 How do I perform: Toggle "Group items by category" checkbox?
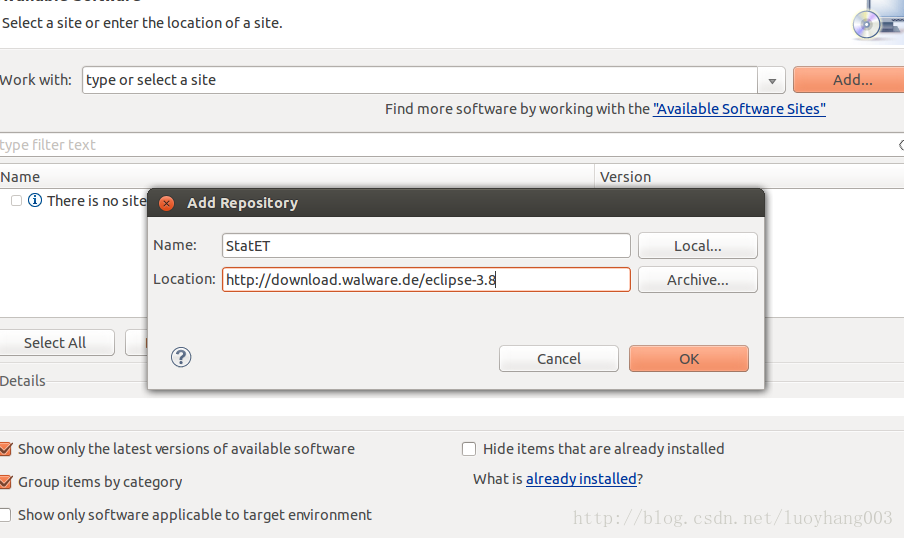6,482
